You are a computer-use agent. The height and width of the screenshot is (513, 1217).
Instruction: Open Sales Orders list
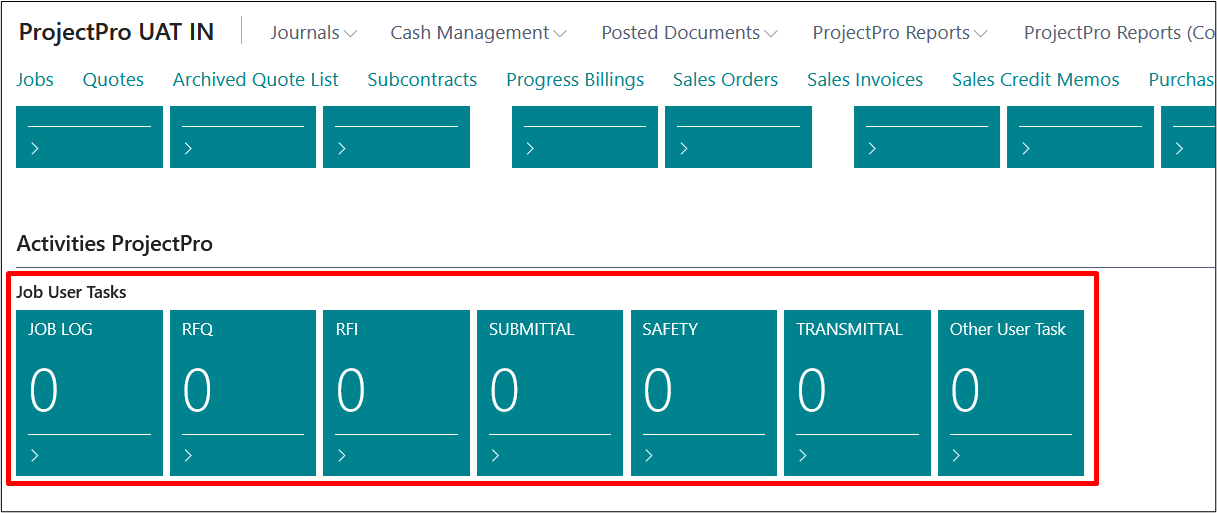[x=725, y=80]
